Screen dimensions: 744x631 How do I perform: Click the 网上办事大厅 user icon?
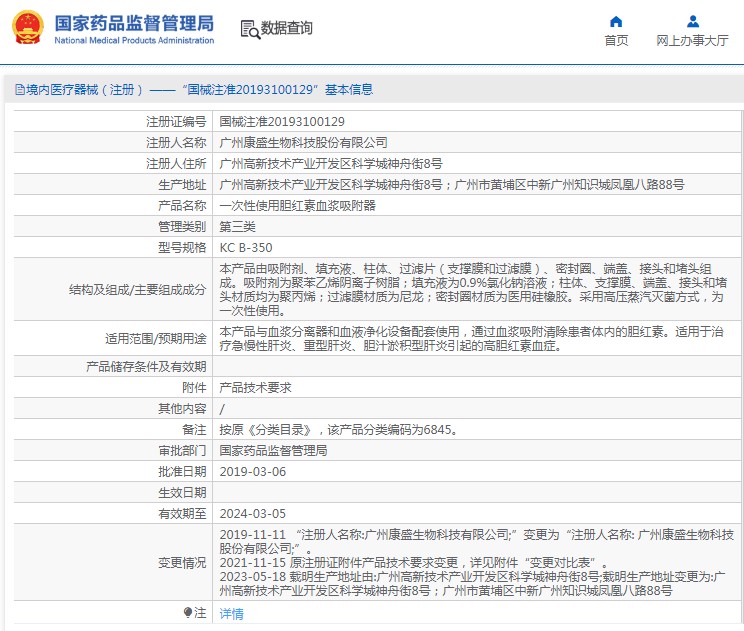coord(693,22)
